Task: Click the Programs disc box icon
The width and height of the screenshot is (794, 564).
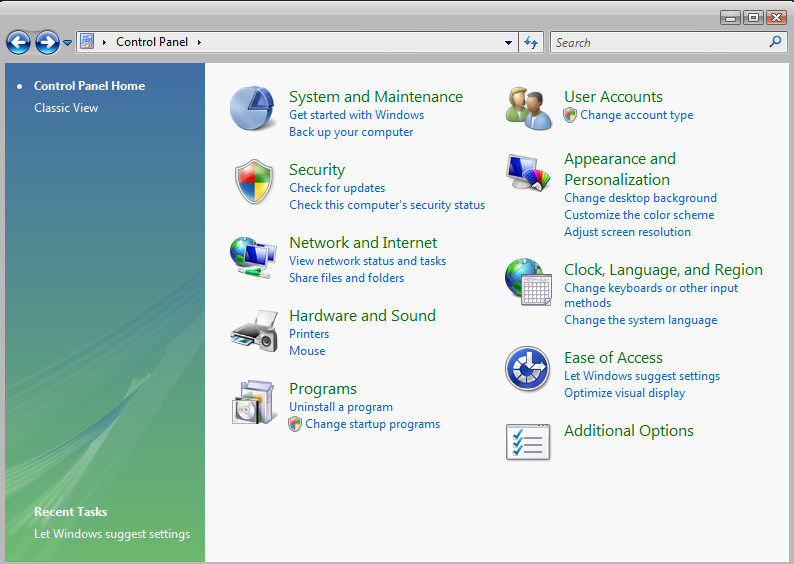Action: 254,402
